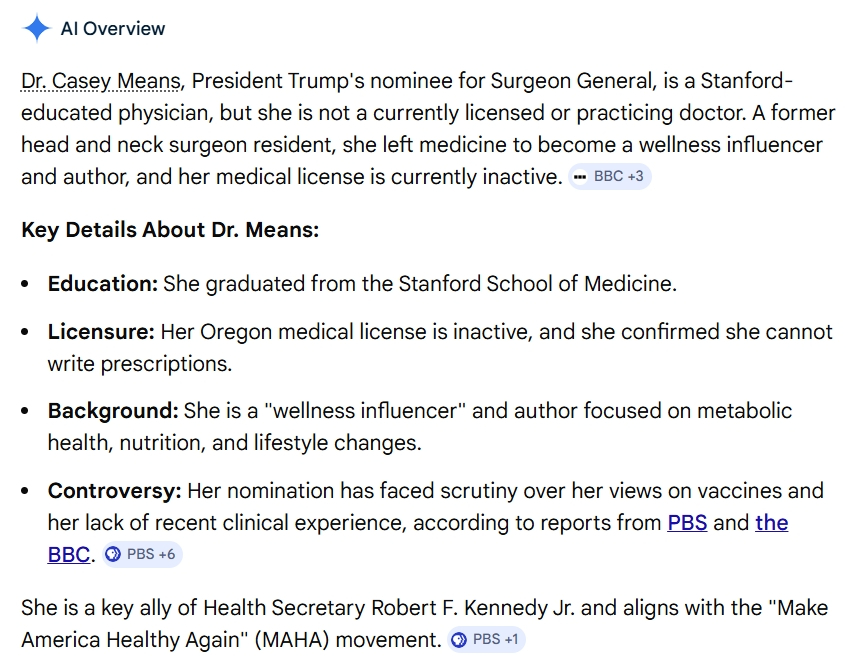Click the AI Overview heading label
This screenshot has height=671, width=867.
tap(113, 28)
